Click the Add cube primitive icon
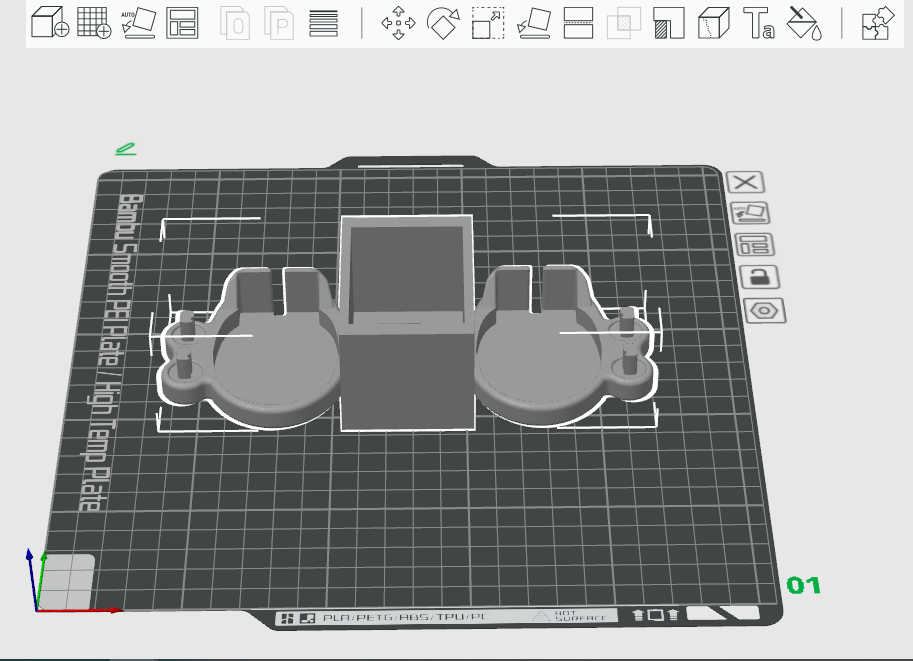The height and width of the screenshot is (661, 913). [x=49, y=23]
